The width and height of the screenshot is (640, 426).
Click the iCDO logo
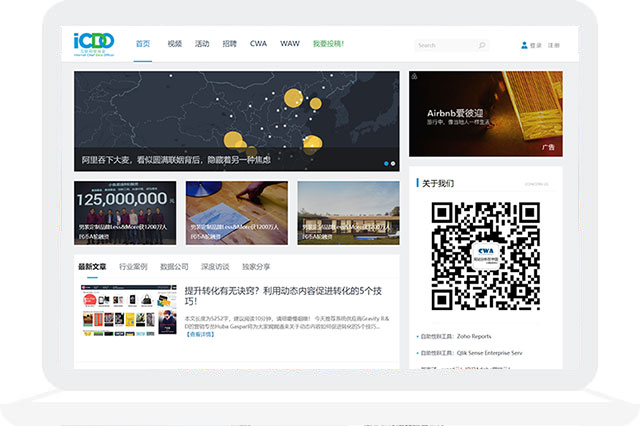(94, 44)
